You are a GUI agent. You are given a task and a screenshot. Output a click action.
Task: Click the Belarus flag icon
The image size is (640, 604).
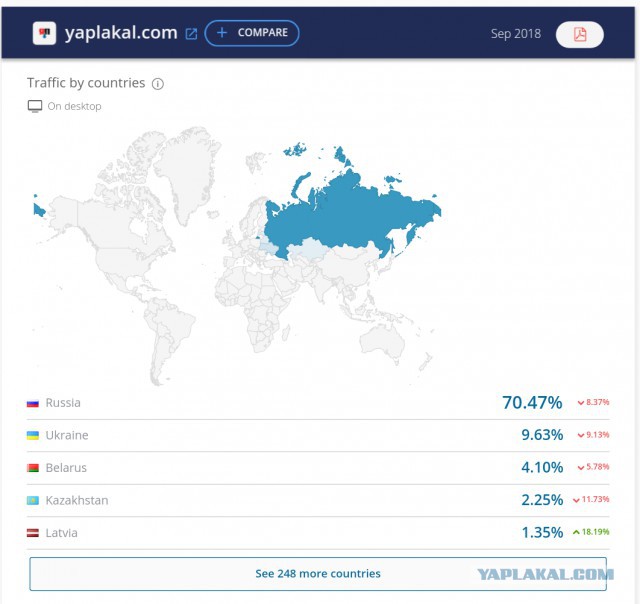(x=33, y=468)
